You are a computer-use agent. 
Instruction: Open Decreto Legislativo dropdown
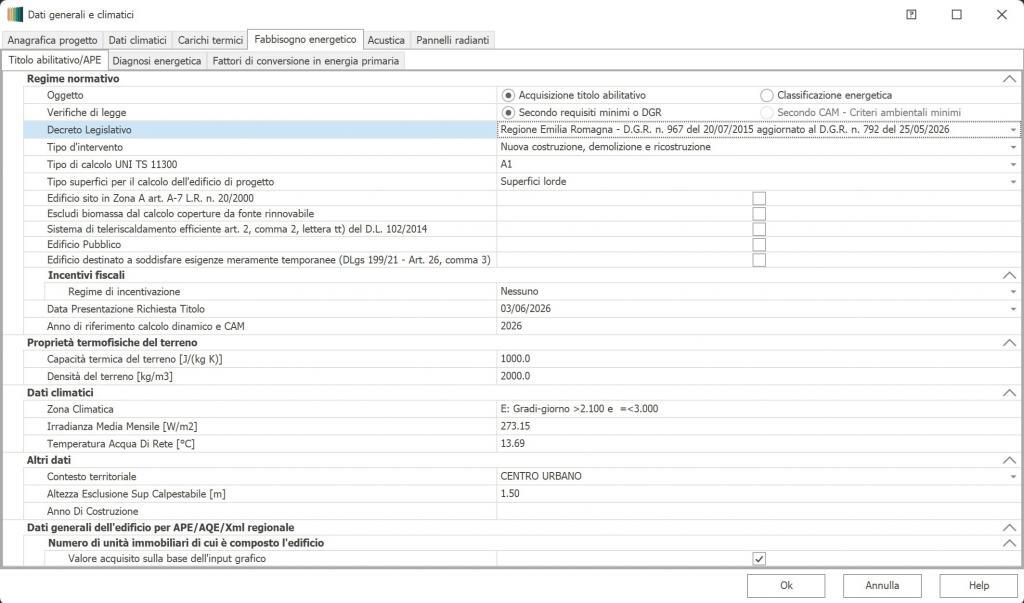[x=1013, y=130]
